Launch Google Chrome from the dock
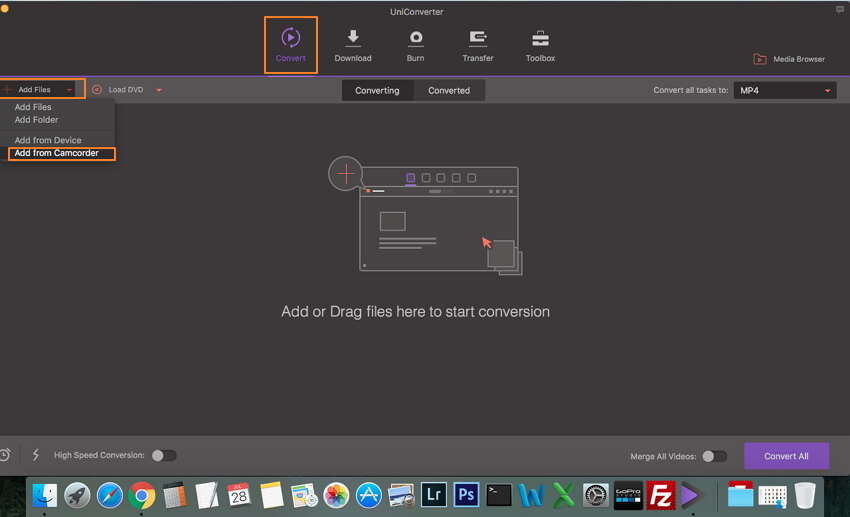The width and height of the screenshot is (850, 517). tap(142, 495)
